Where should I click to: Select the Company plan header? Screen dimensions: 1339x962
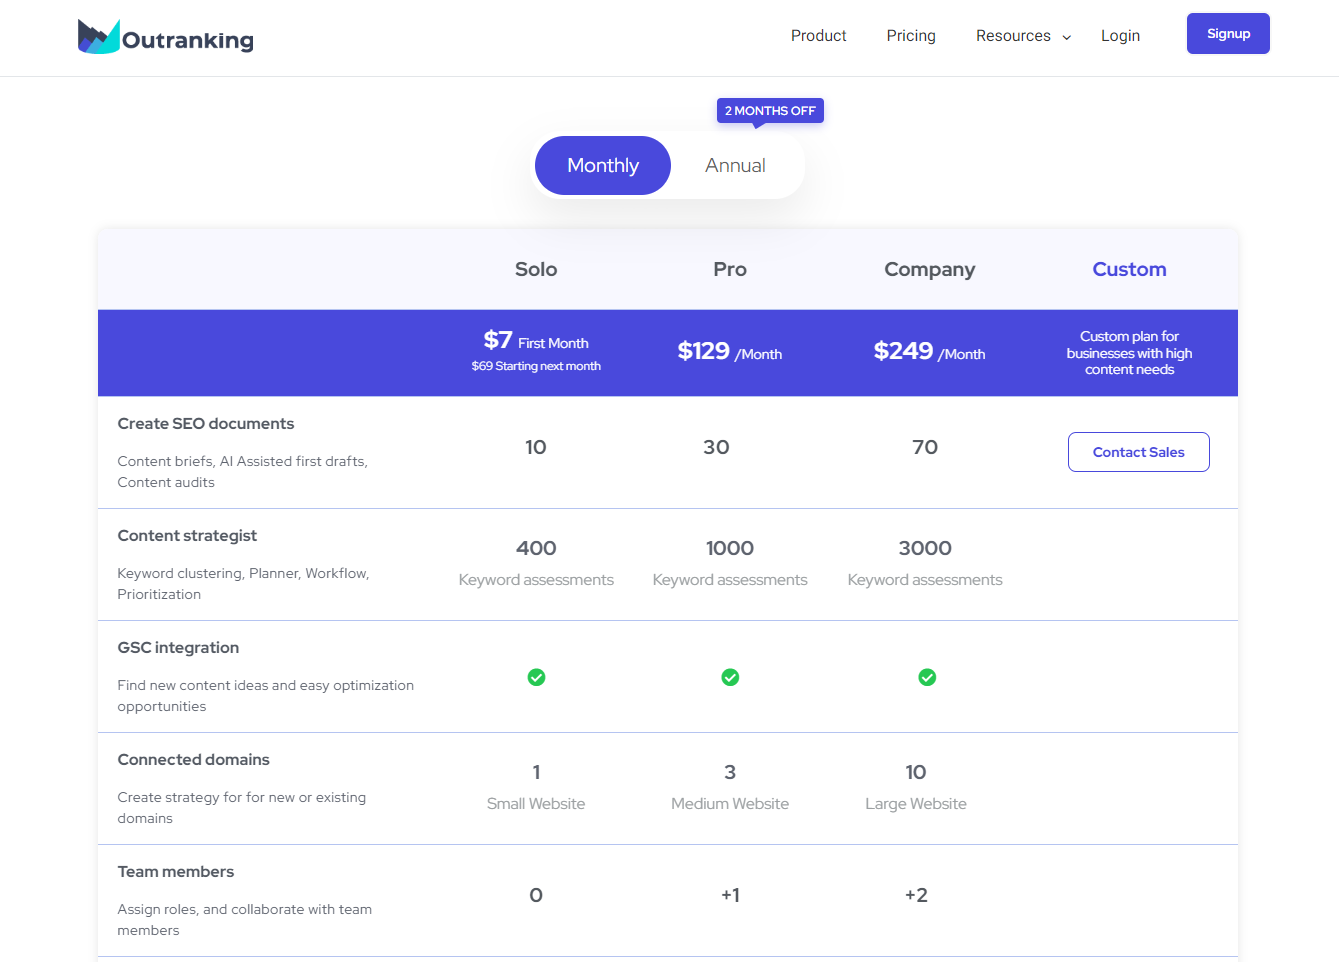click(930, 269)
